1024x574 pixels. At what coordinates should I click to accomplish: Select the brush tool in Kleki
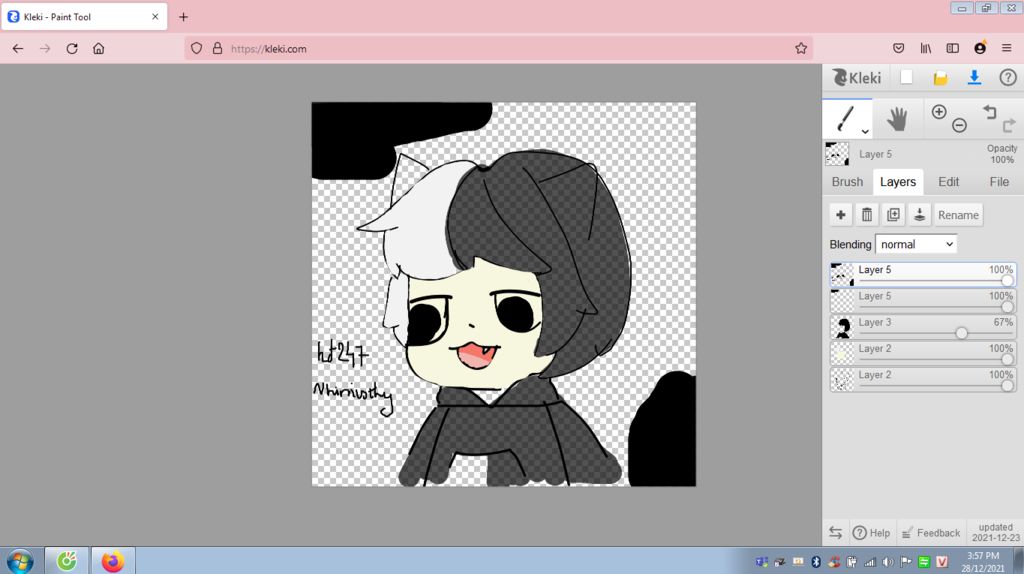click(846, 119)
